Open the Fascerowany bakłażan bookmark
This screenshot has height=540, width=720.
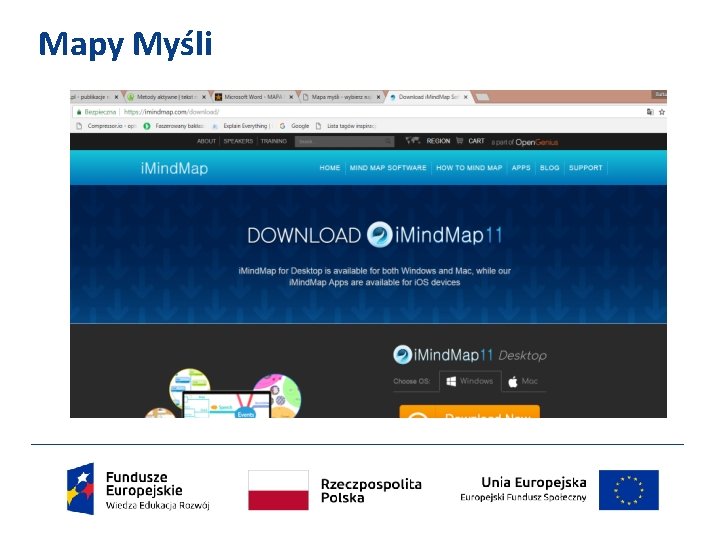(174, 126)
